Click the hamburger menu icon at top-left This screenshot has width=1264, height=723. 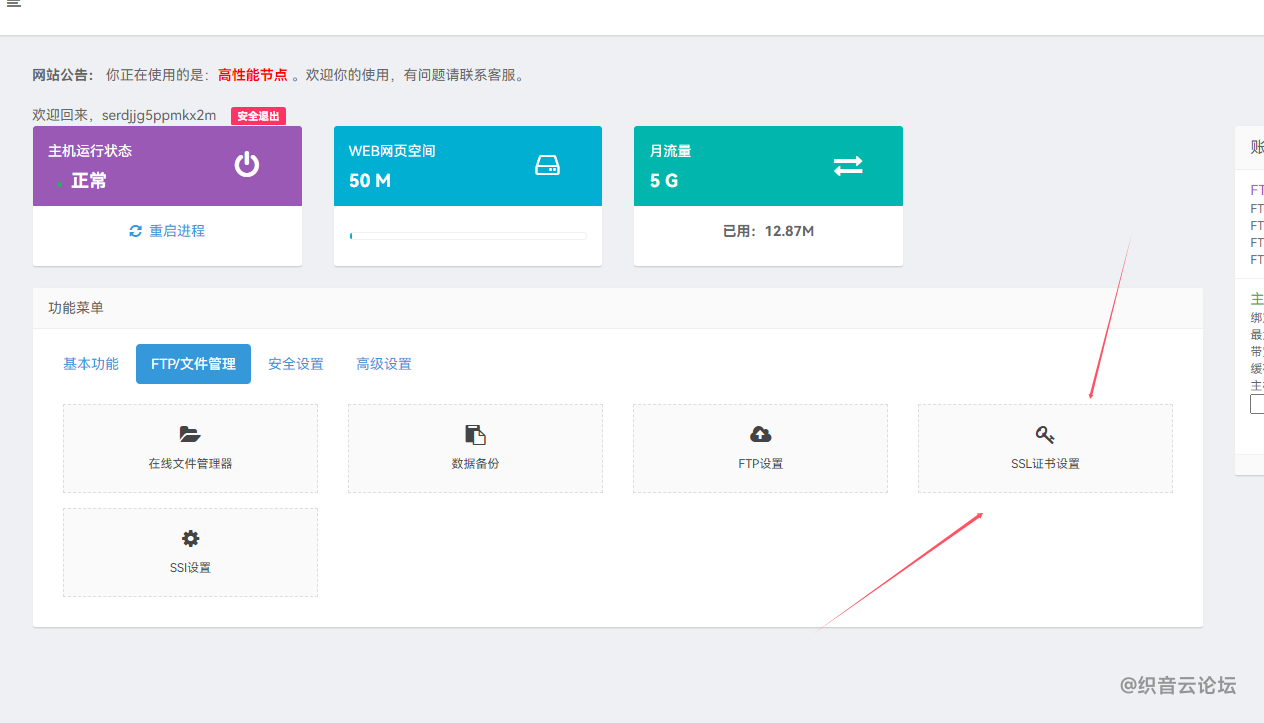click(x=14, y=4)
